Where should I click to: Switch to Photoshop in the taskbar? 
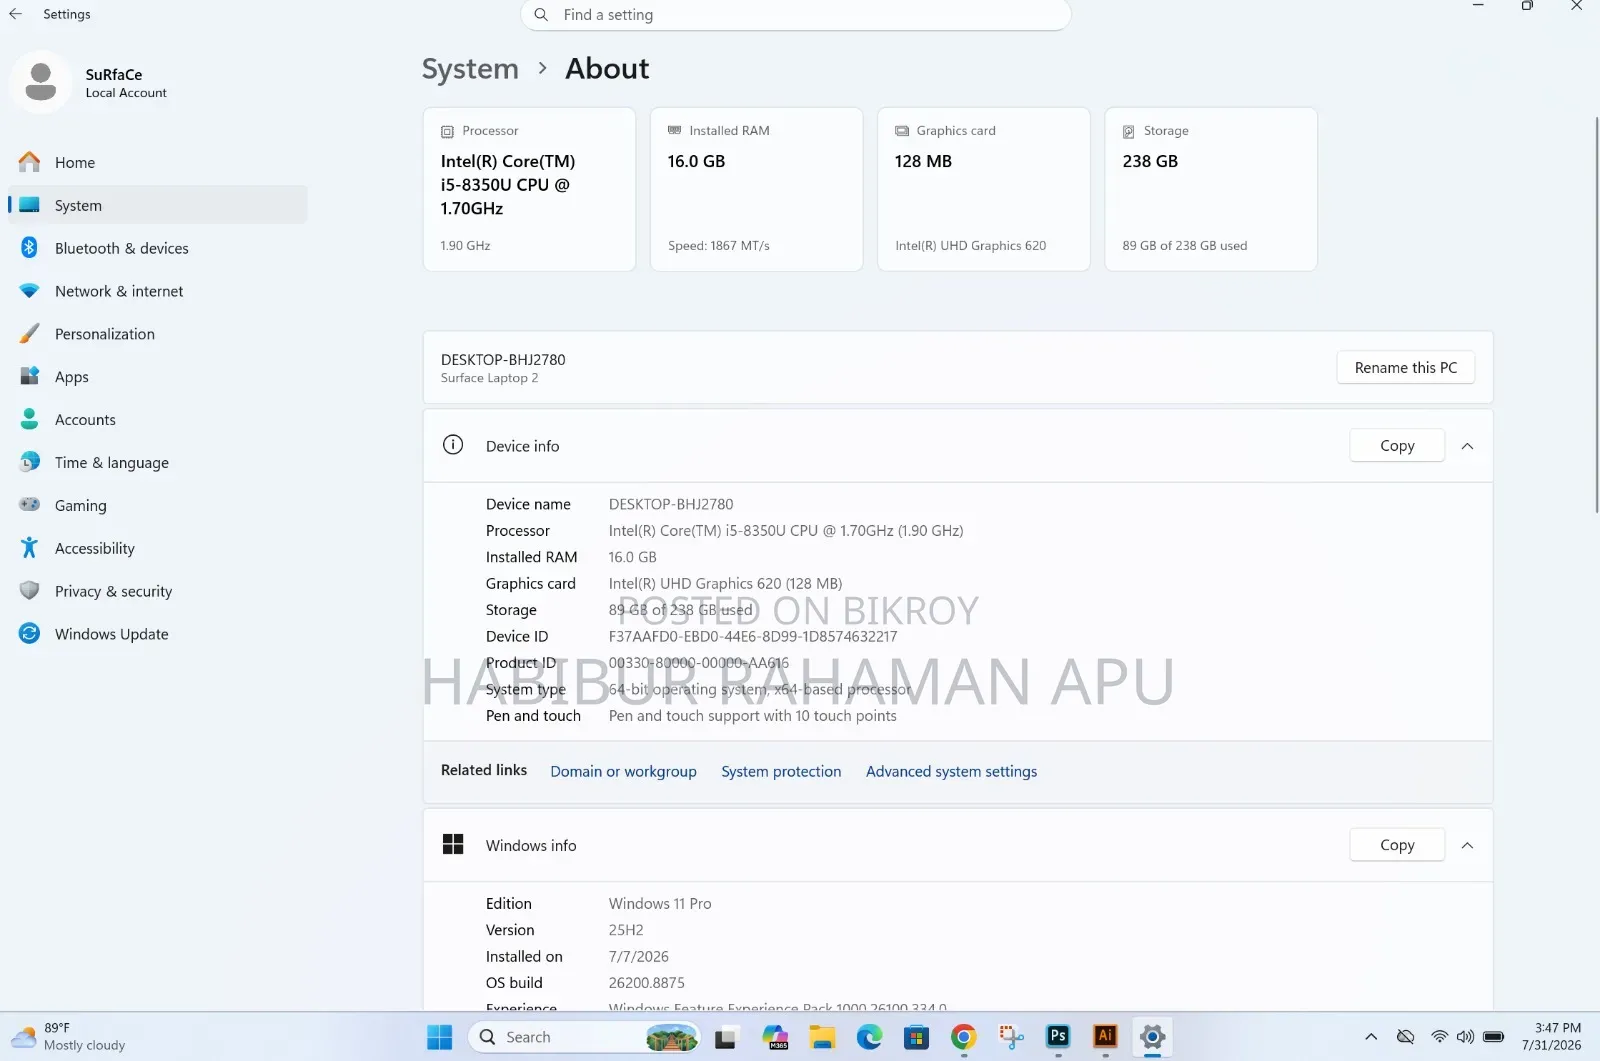point(1058,1037)
